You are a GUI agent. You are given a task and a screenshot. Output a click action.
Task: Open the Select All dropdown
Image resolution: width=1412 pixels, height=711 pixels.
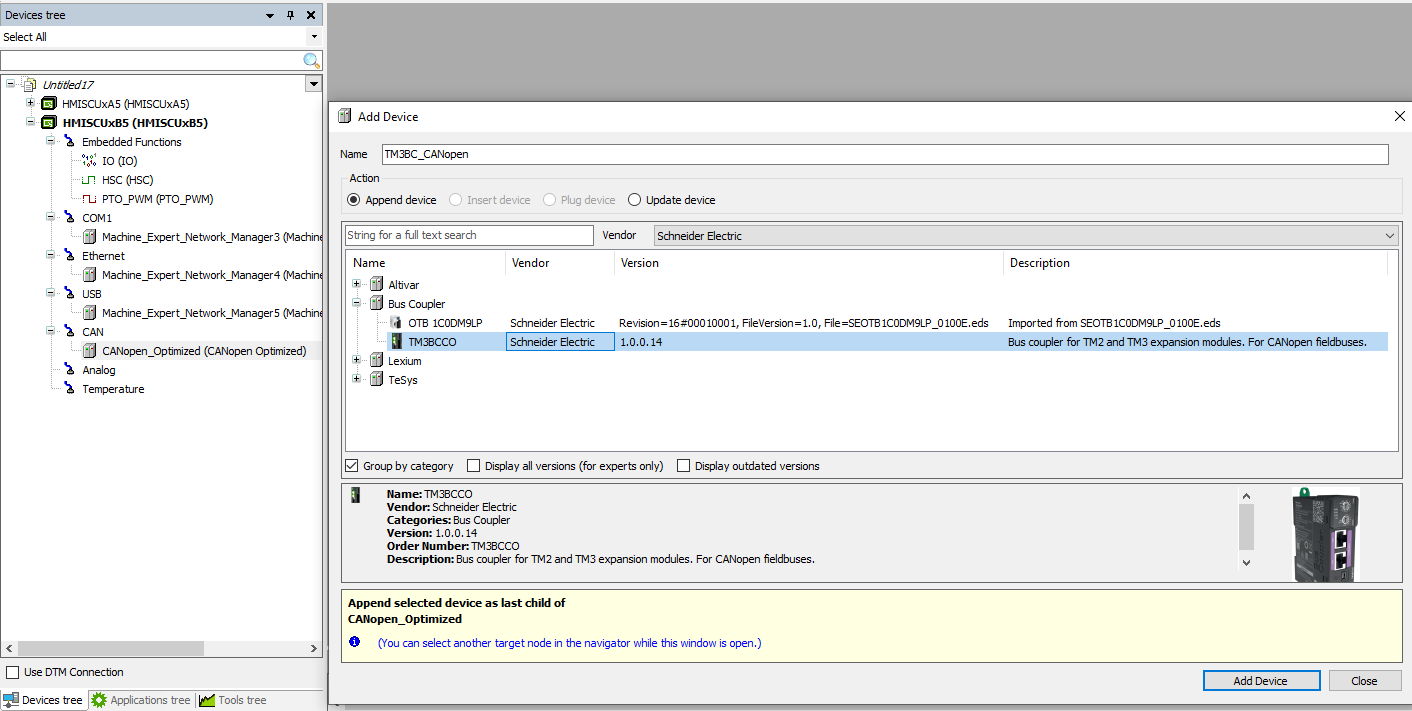point(314,37)
